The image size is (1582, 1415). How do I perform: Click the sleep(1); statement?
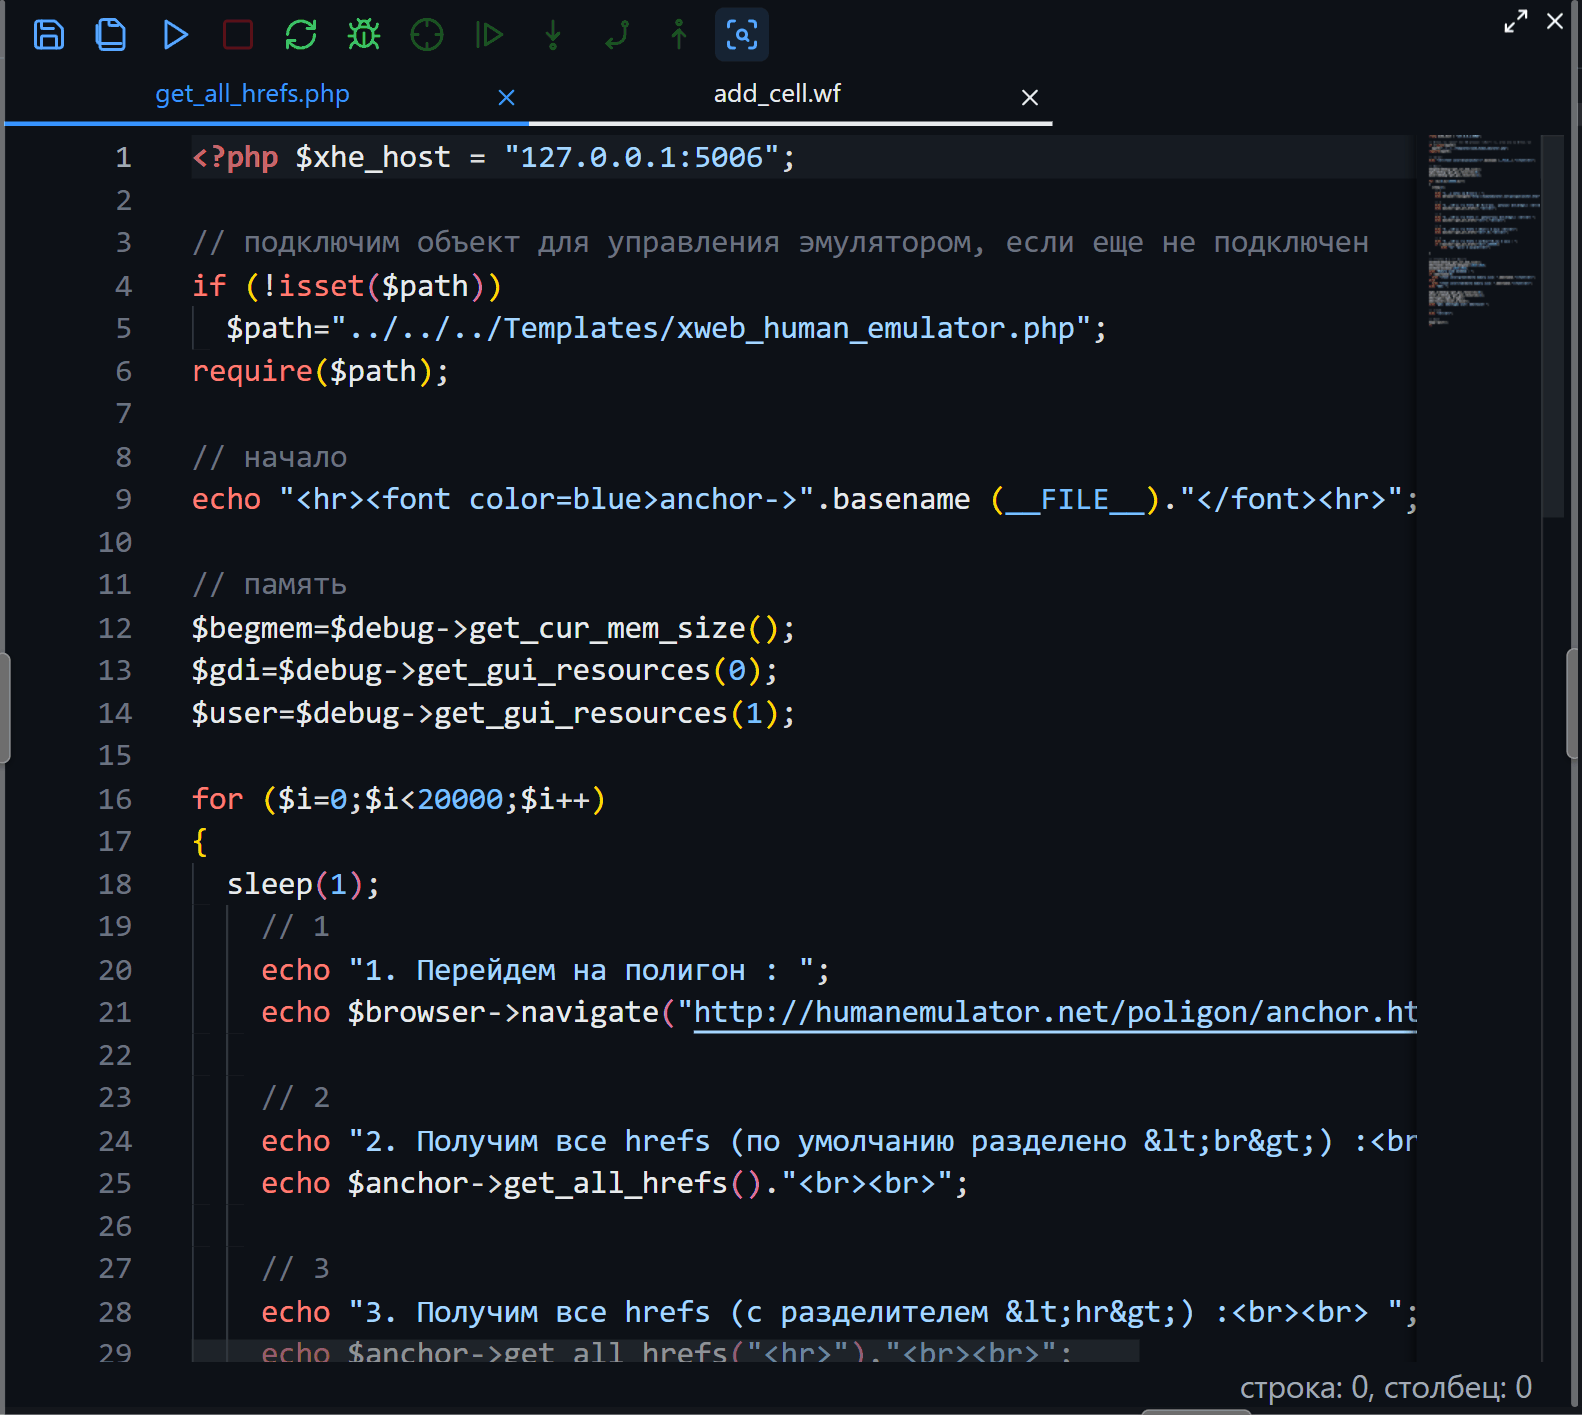pos(303,884)
